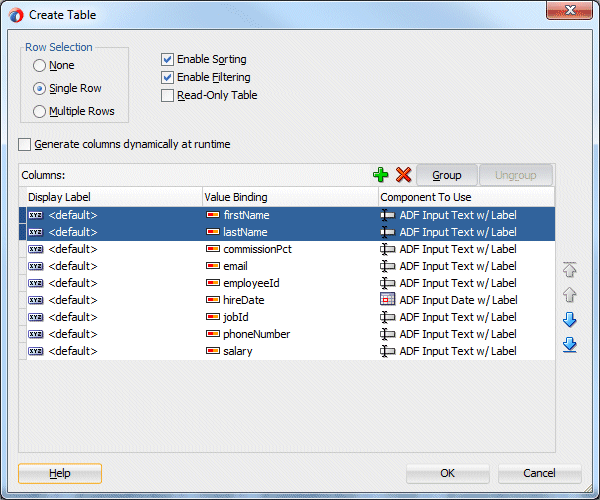Toggle Enable Filtering checkbox
The image size is (600, 500).
coord(167,77)
